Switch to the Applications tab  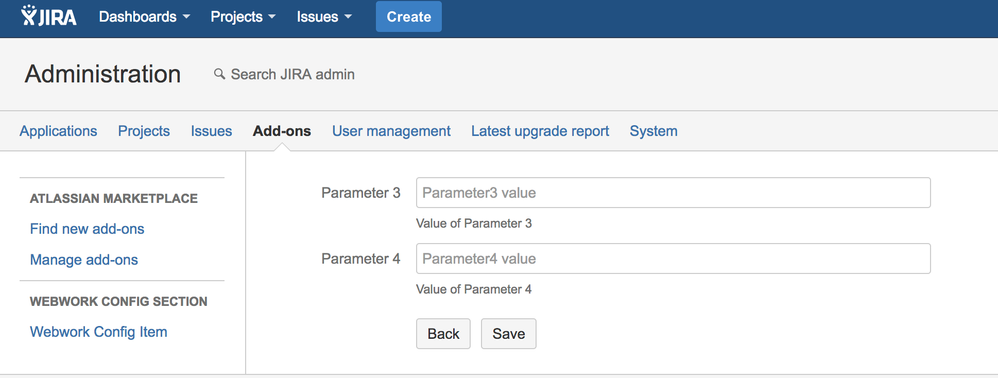pos(59,131)
